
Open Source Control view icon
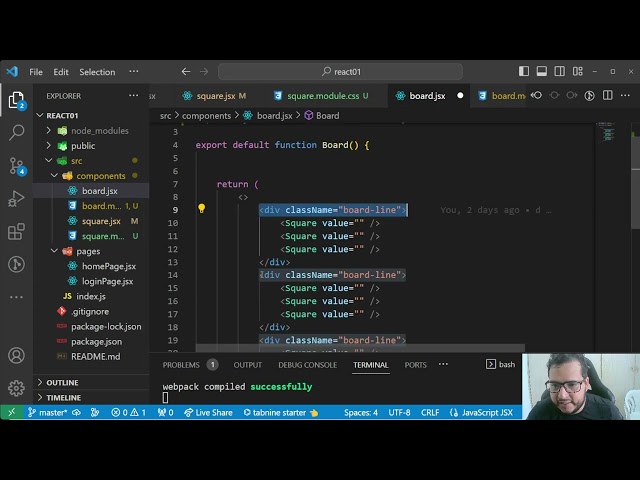16,166
